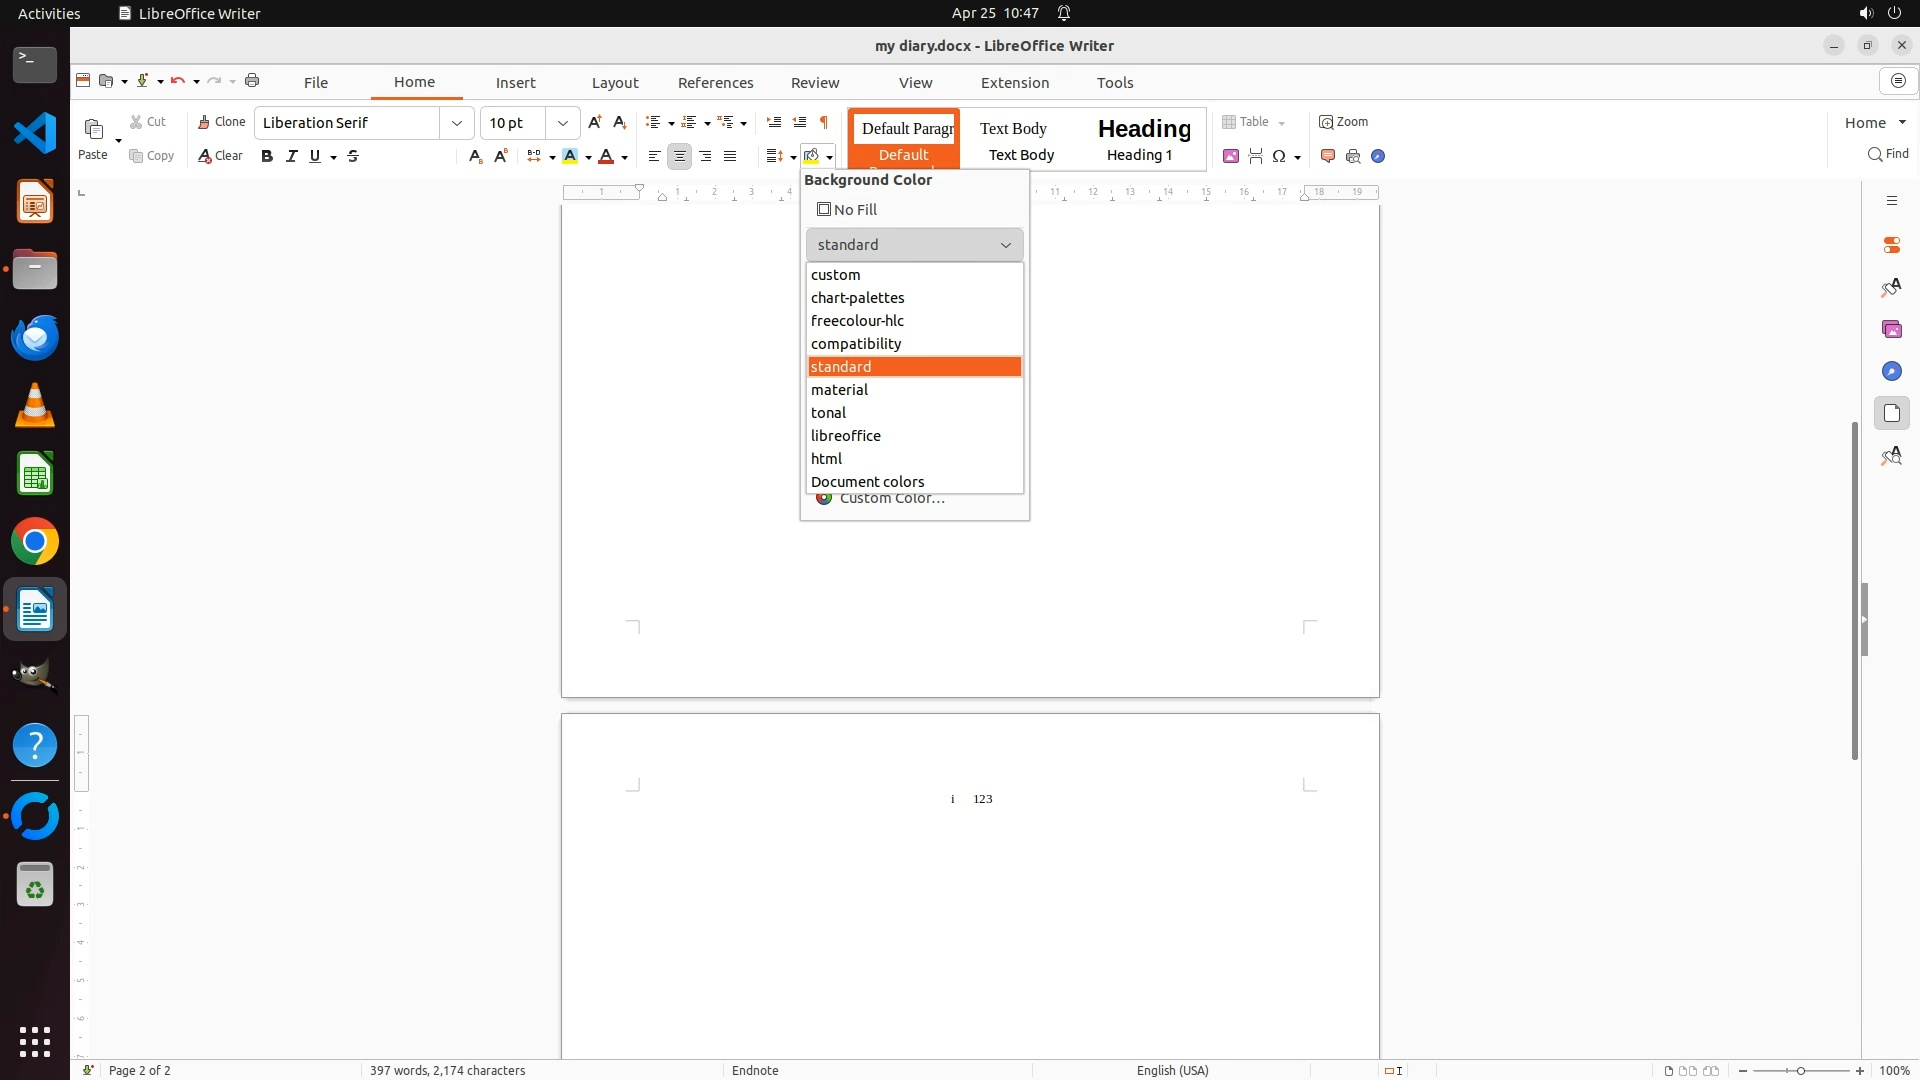The width and height of the screenshot is (1920, 1080).
Task: Justify paragraph text
Action: point(730,156)
